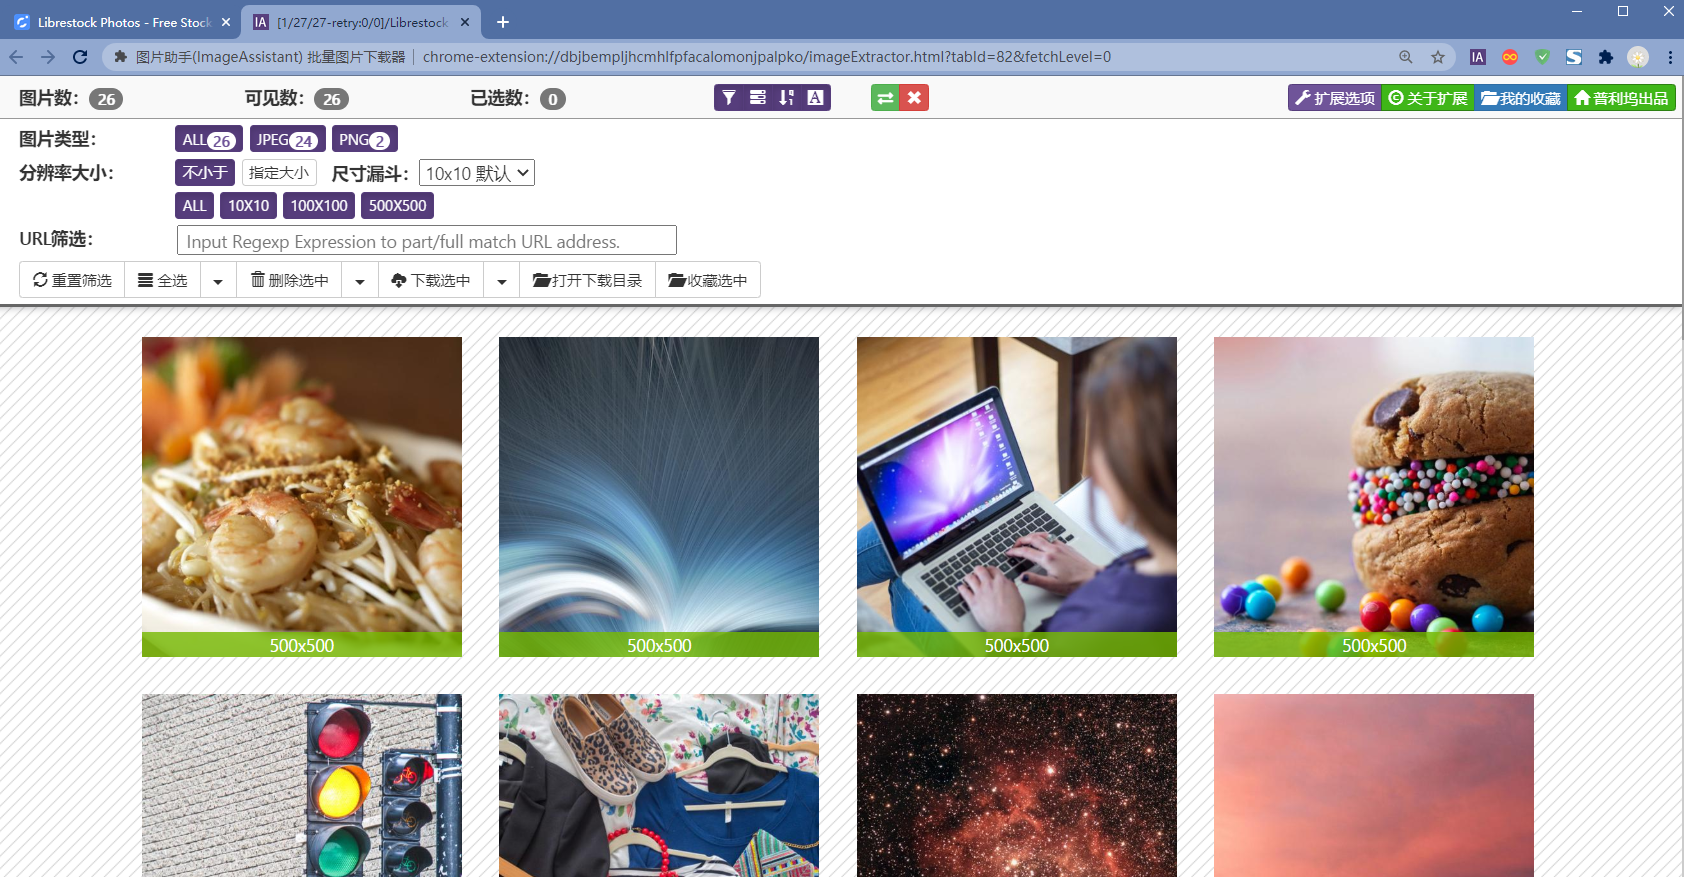The height and width of the screenshot is (877, 1684).
Task: Select the leopard shoes and clothes thumbnail
Action: coord(659,785)
